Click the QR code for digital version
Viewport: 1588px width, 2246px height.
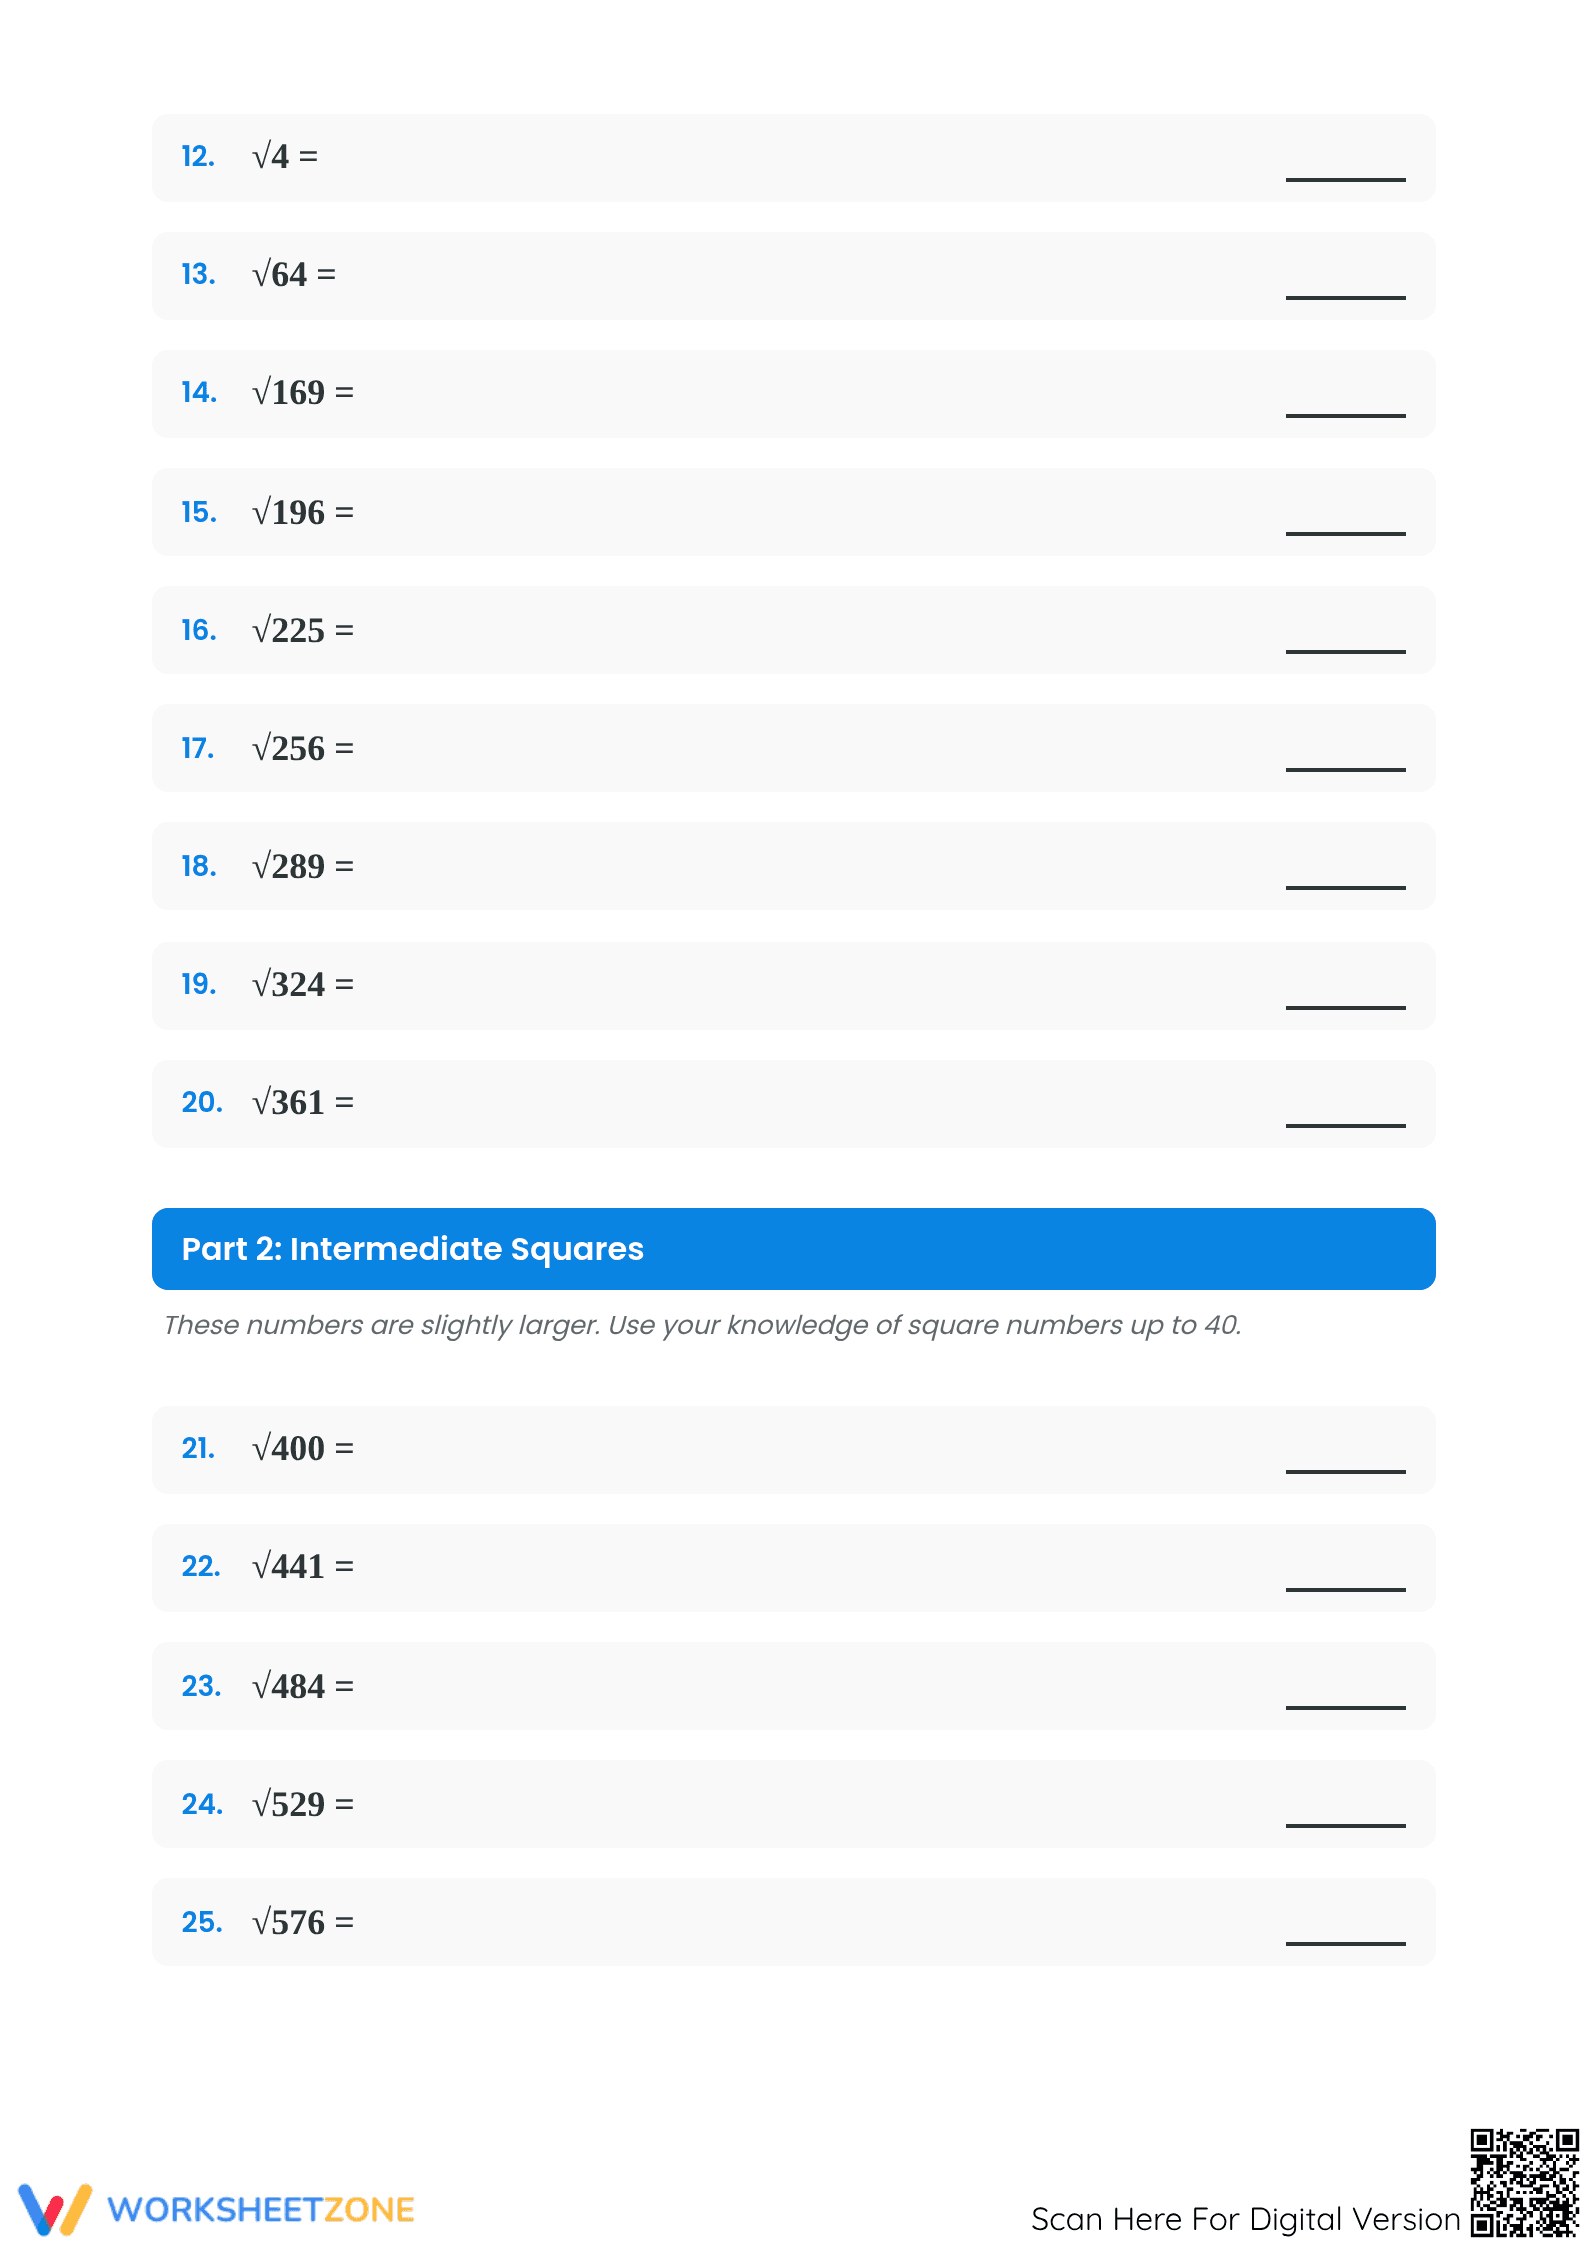tap(1524, 2182)
